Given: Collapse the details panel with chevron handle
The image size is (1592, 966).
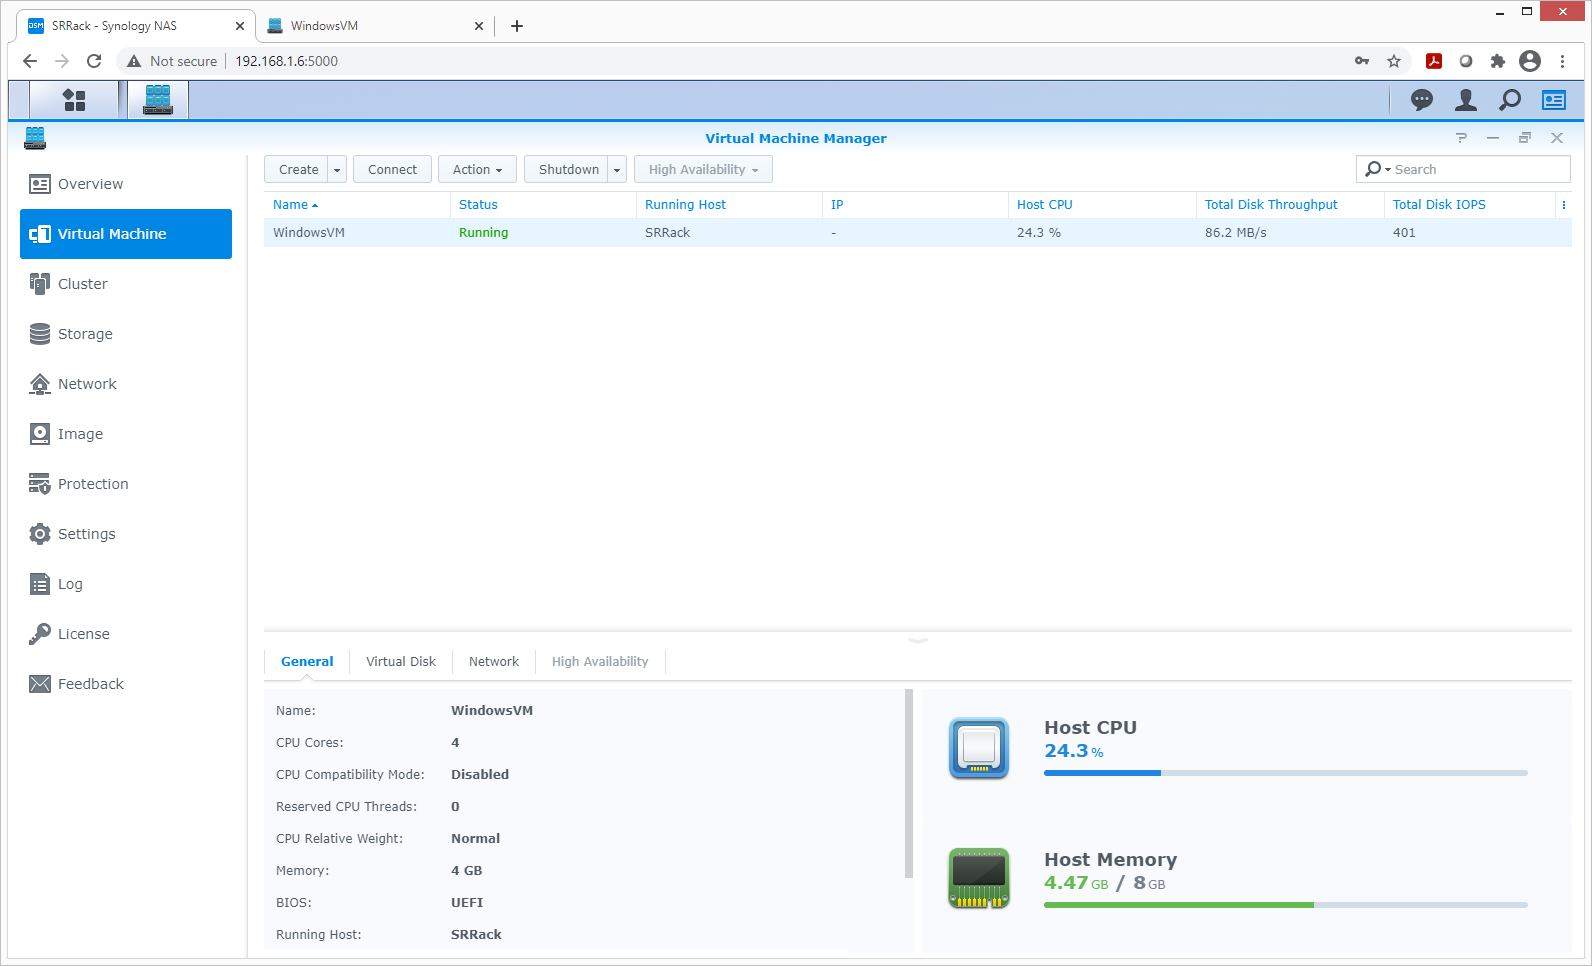Looking at the screenshot, I should 918,640.
